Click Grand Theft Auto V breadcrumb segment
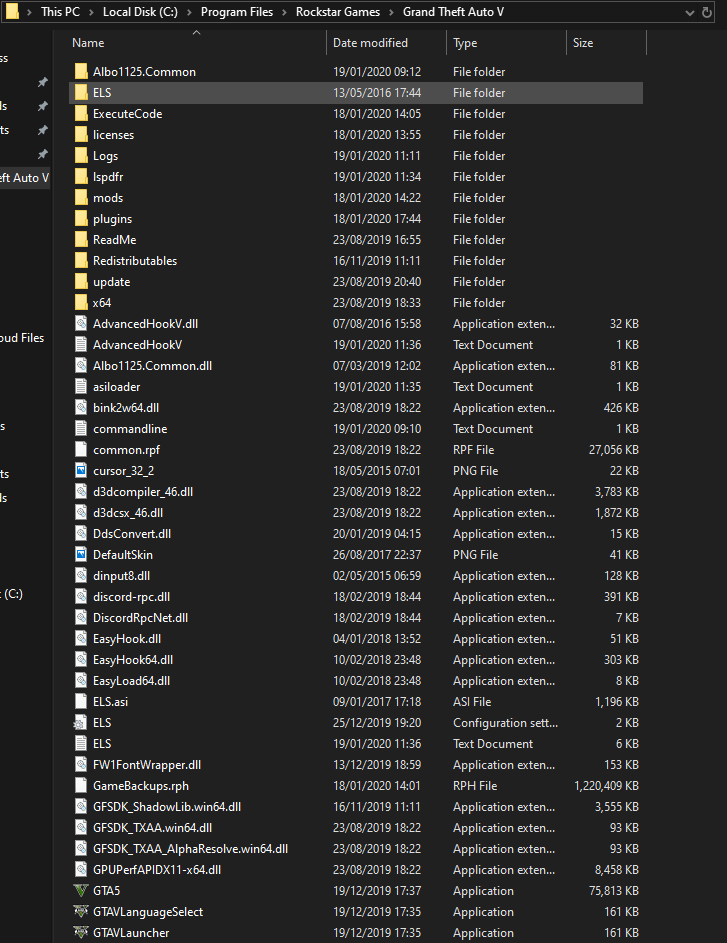727x943 pixels. coord(453,12)
